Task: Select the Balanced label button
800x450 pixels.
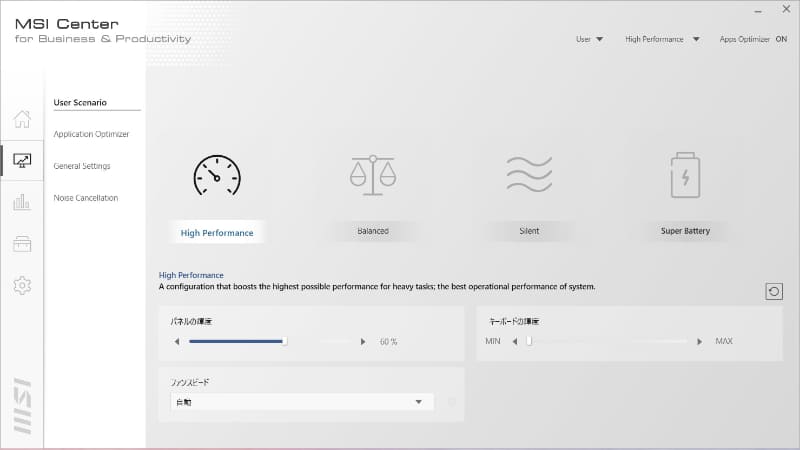Action: tap(373, 231)
